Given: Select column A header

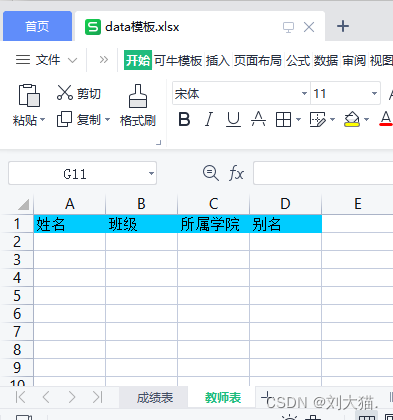Looking at the screenshot, I should click(x=70, y=204).
